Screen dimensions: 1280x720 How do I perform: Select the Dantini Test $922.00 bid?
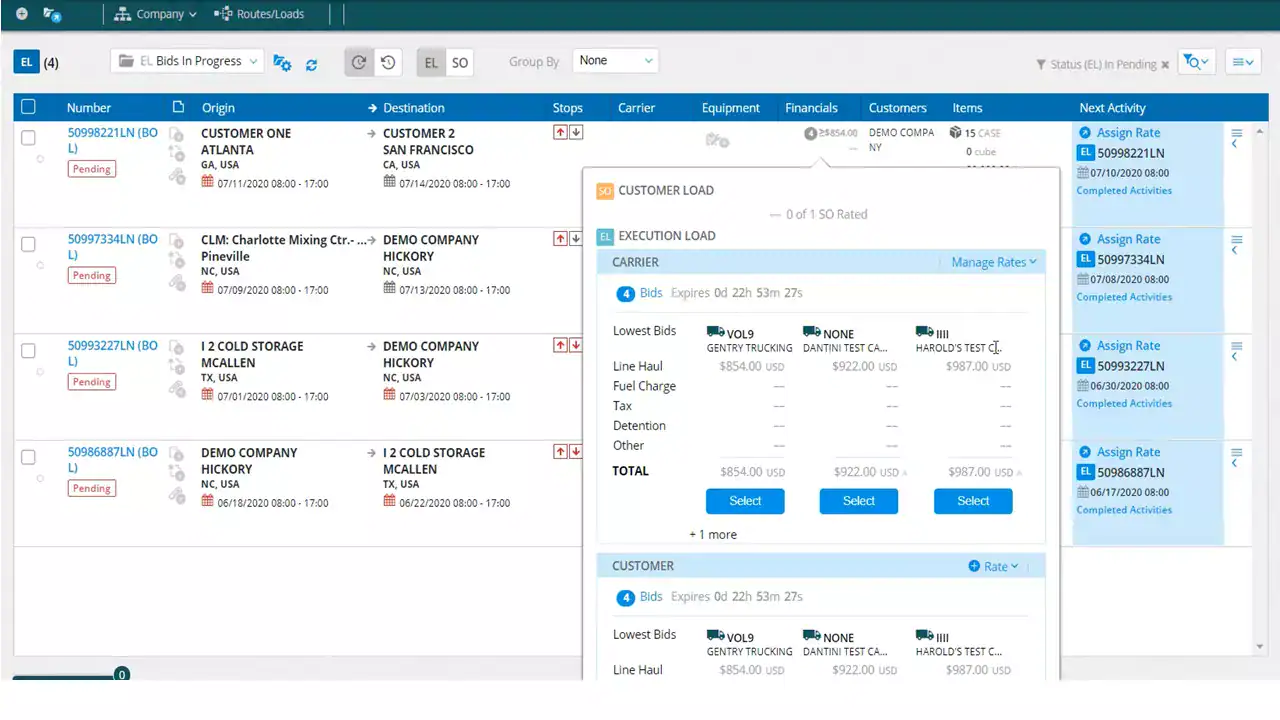[859, 501]
